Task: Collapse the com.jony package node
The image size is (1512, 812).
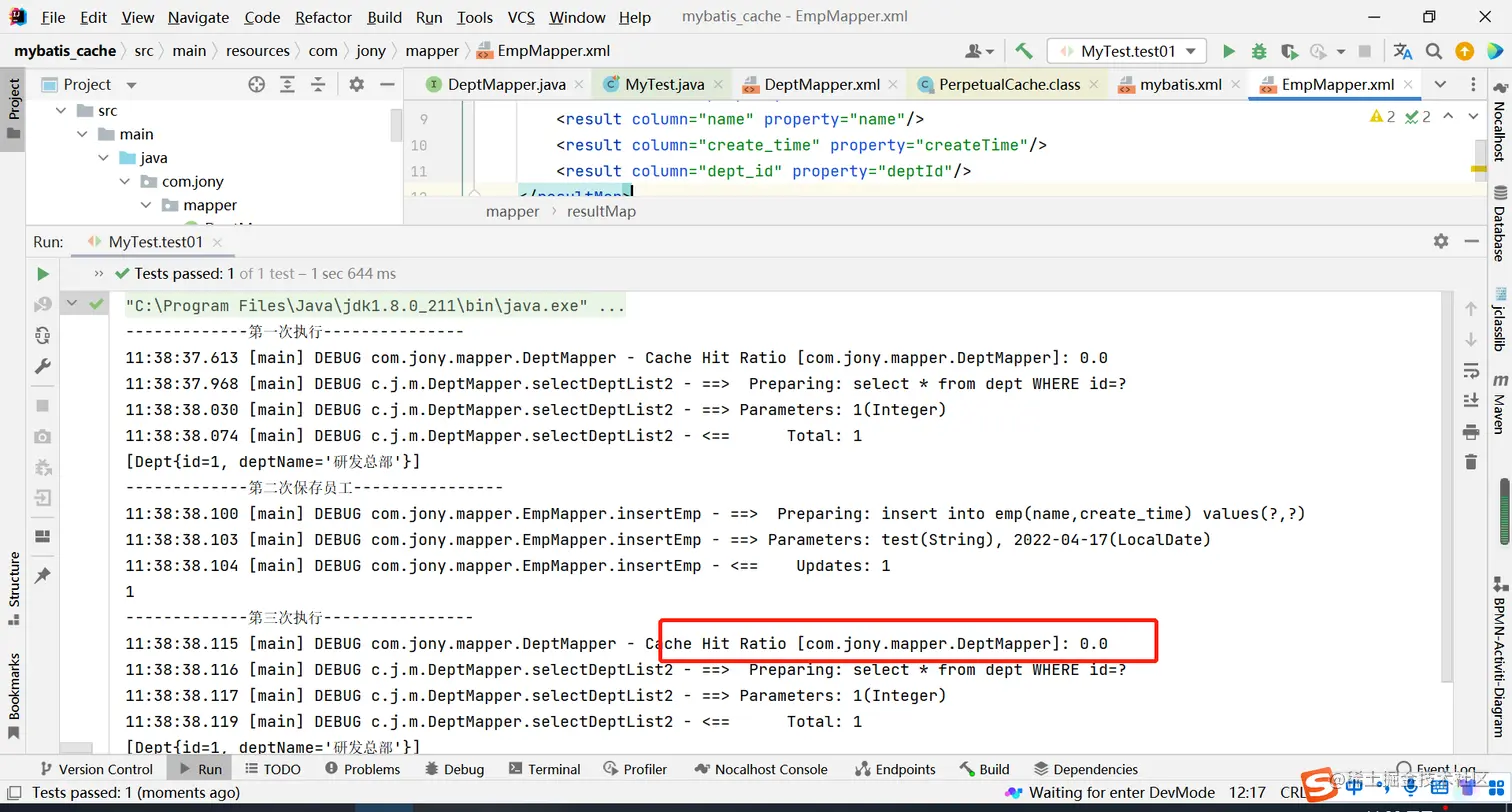Action: (126, 182)
